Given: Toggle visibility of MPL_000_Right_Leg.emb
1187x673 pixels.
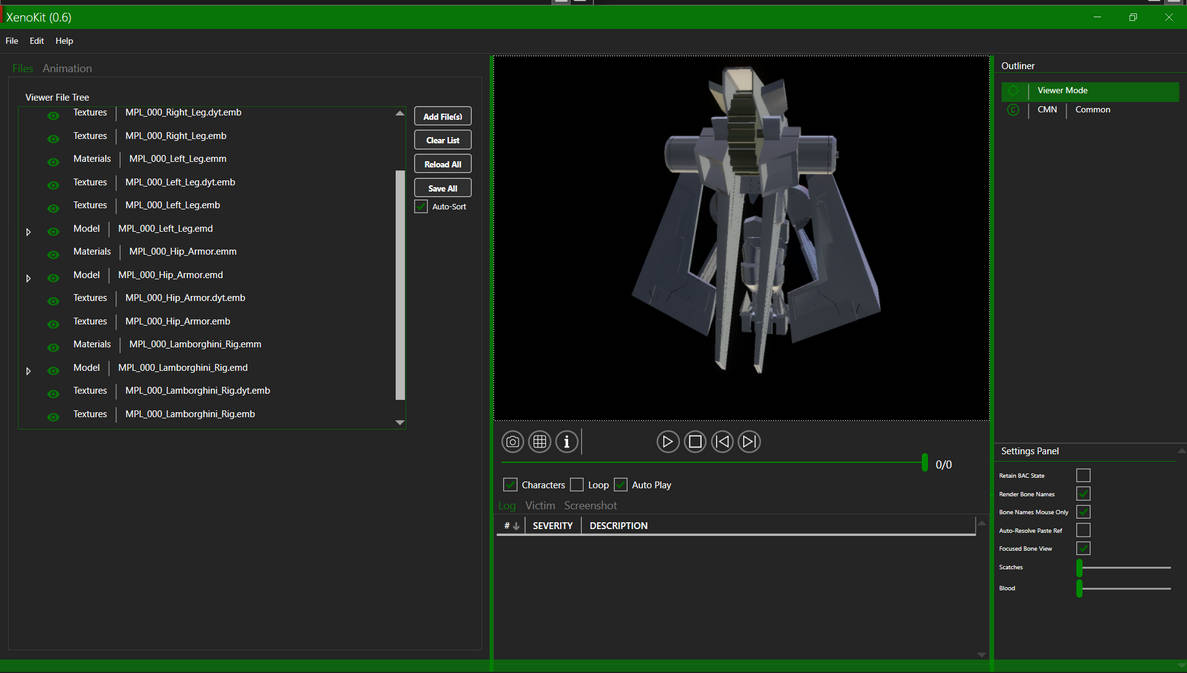Looking at the screenshot, I should [x=53, y=139].
